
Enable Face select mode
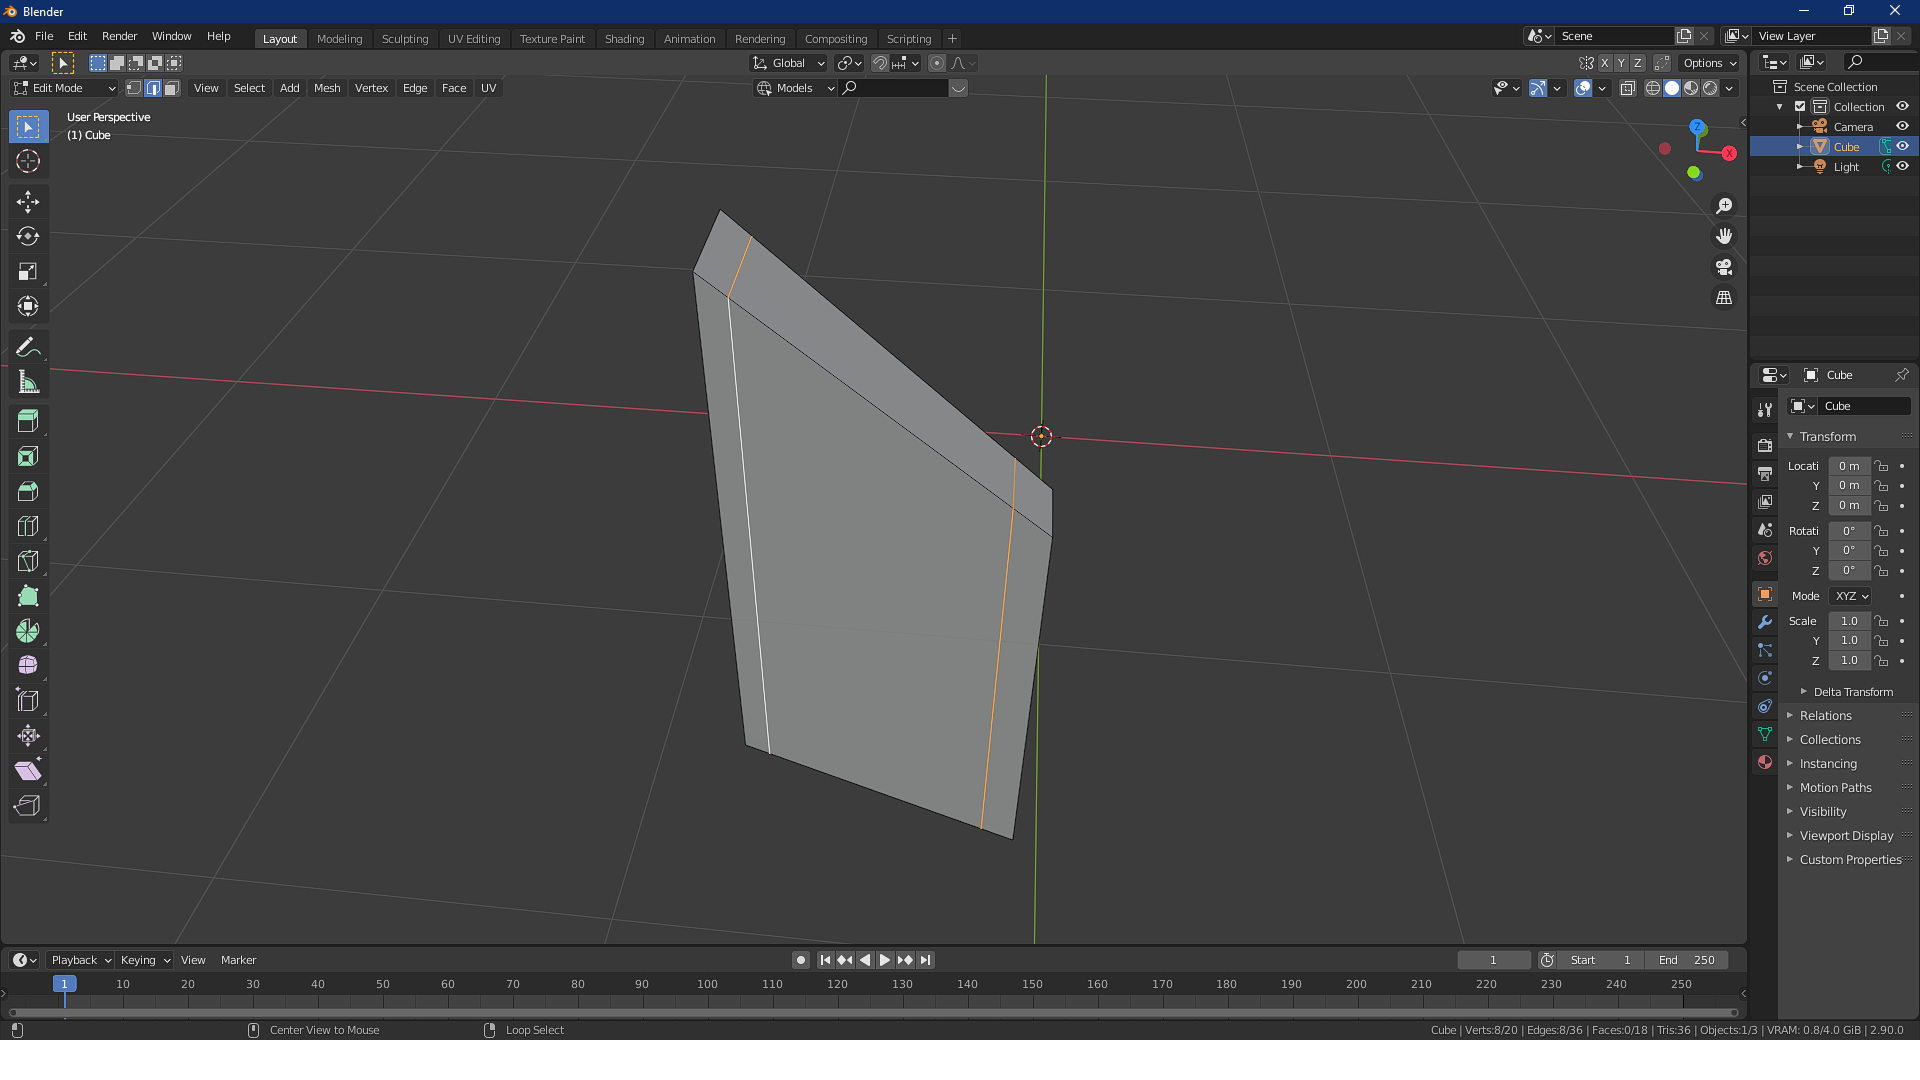[172, 88]
